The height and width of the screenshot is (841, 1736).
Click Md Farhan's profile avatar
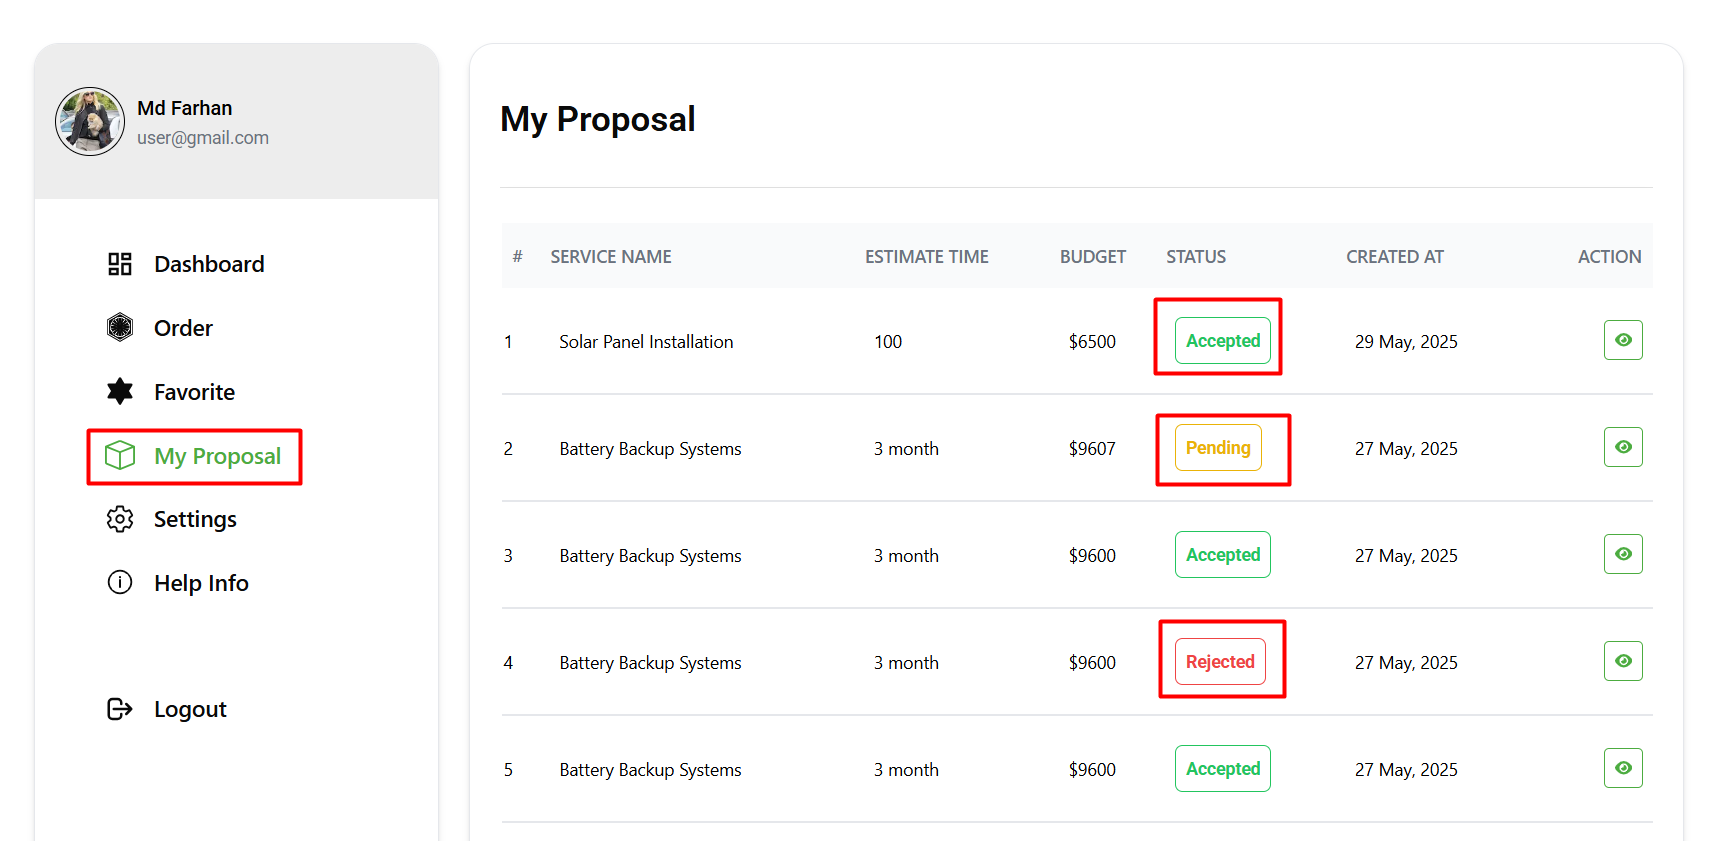coord(90,122)
